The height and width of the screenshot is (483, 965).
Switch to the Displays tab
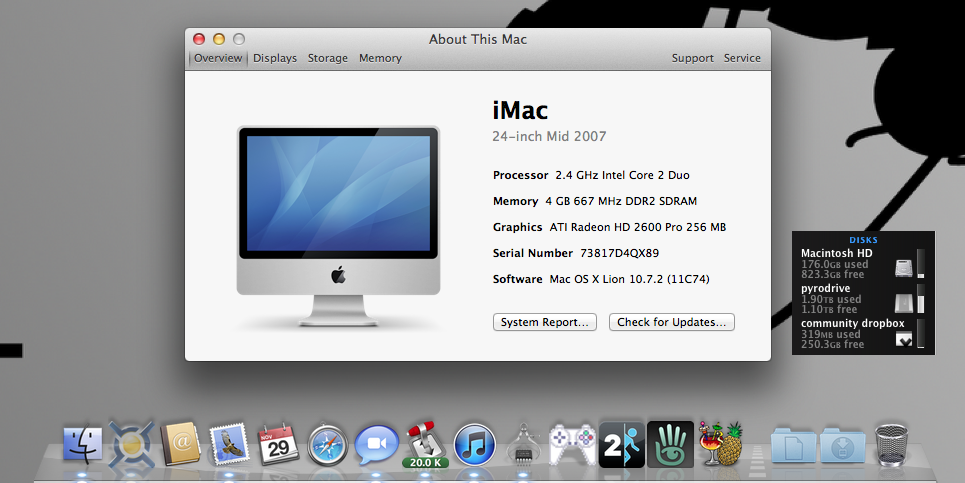[x=274, y=58]
